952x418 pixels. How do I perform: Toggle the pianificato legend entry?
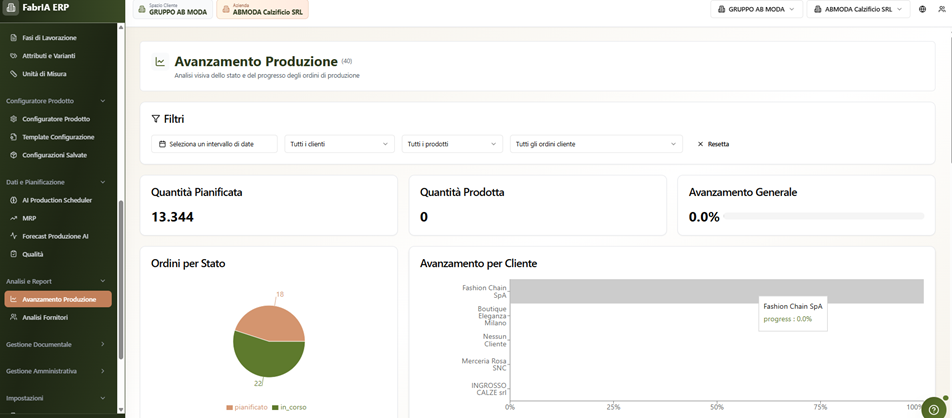[x=247, y=407]
